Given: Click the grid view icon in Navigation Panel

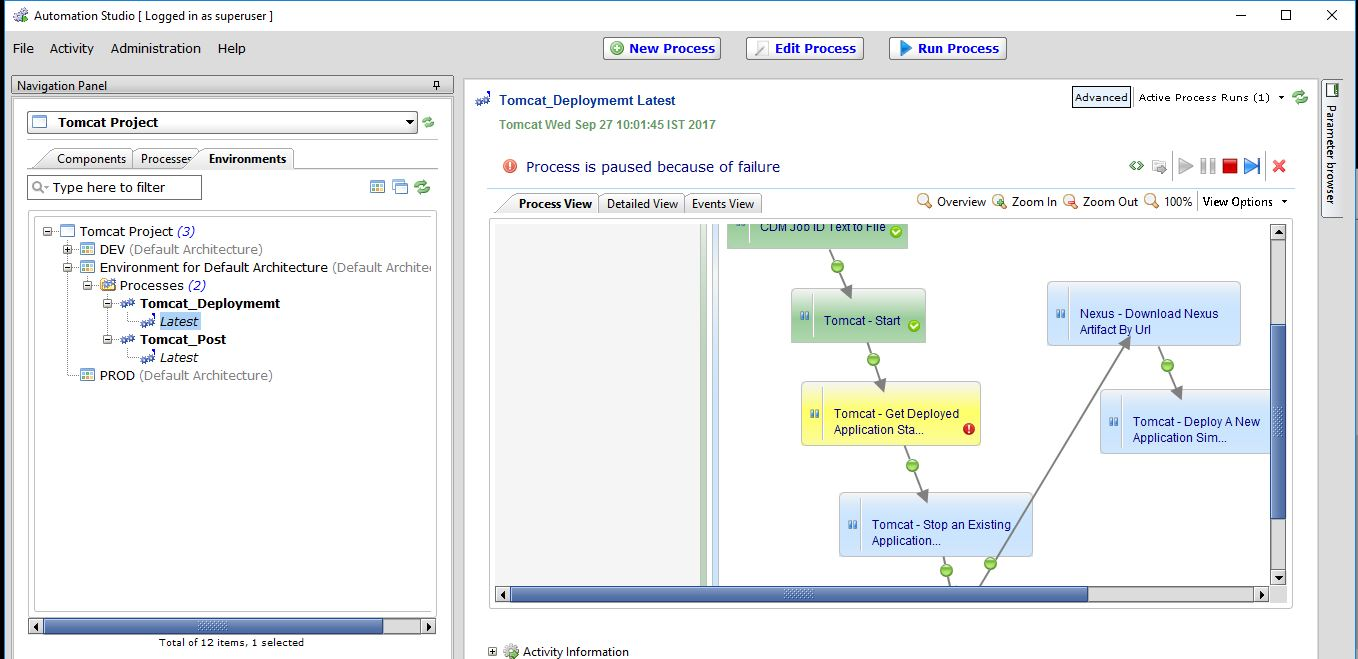Looking at the screenshot, I should coord(377,187).
